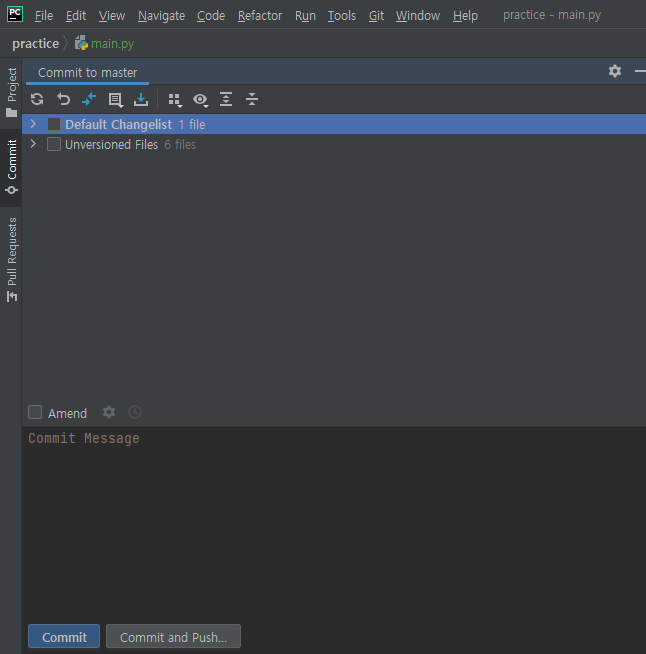Click main.py in the breadcrumb
The height and width of the screenshot is (654, 646).
coord(113,43)
